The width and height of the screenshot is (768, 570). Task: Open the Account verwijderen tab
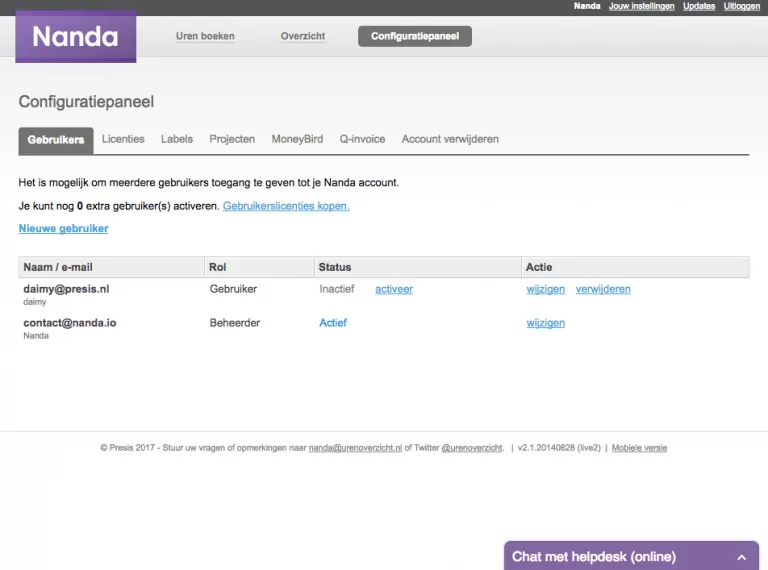click(x=450, y=139)
